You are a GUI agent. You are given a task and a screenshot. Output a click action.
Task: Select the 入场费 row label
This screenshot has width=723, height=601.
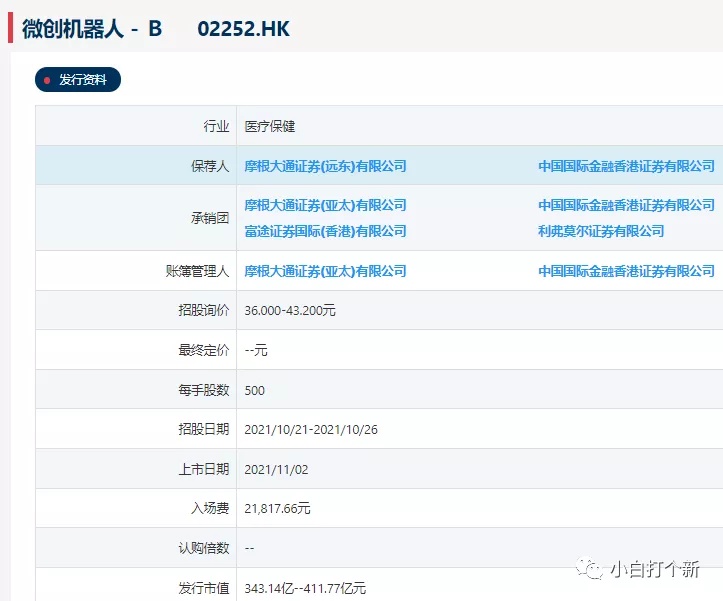click(210, 509)
